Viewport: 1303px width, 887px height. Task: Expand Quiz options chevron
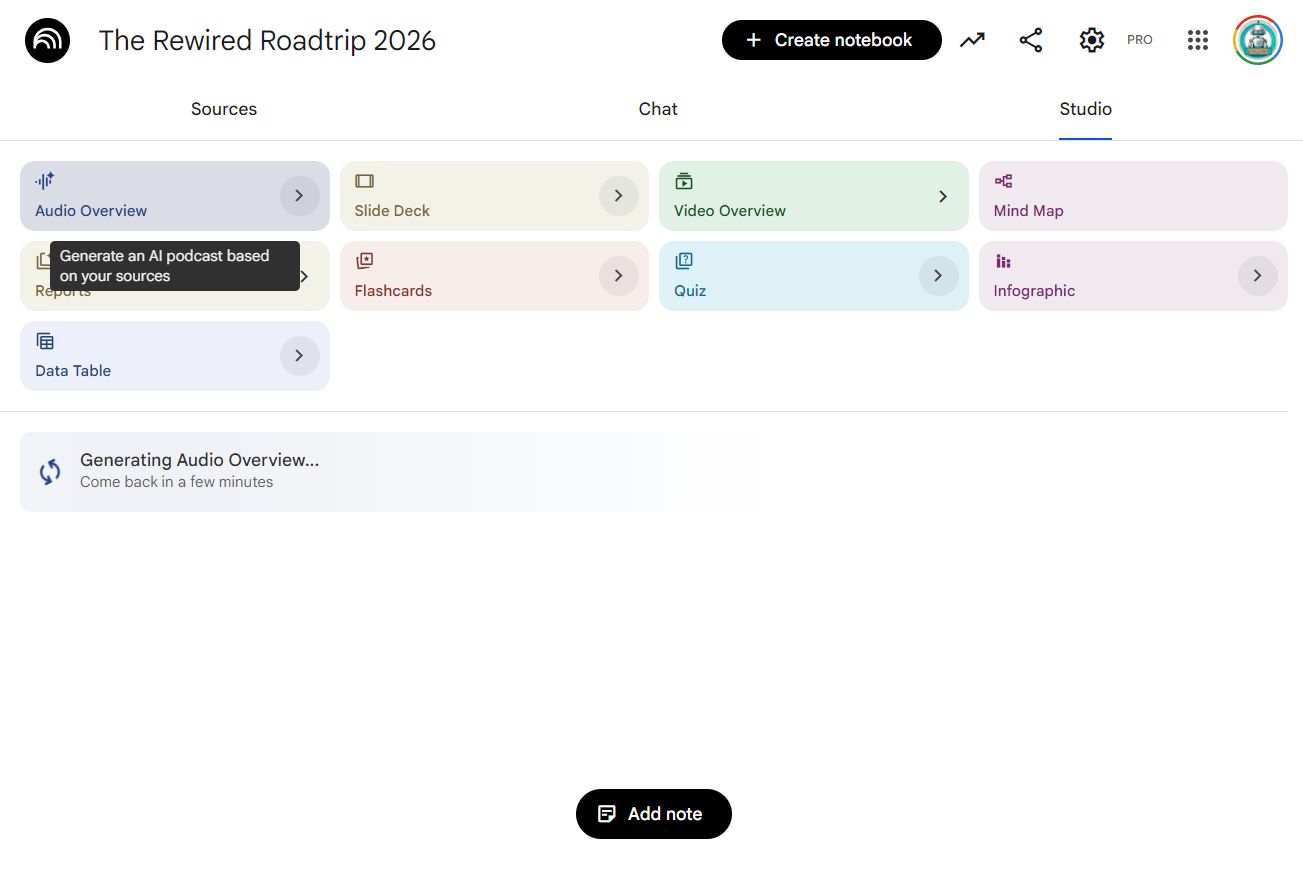pos(938,276)
